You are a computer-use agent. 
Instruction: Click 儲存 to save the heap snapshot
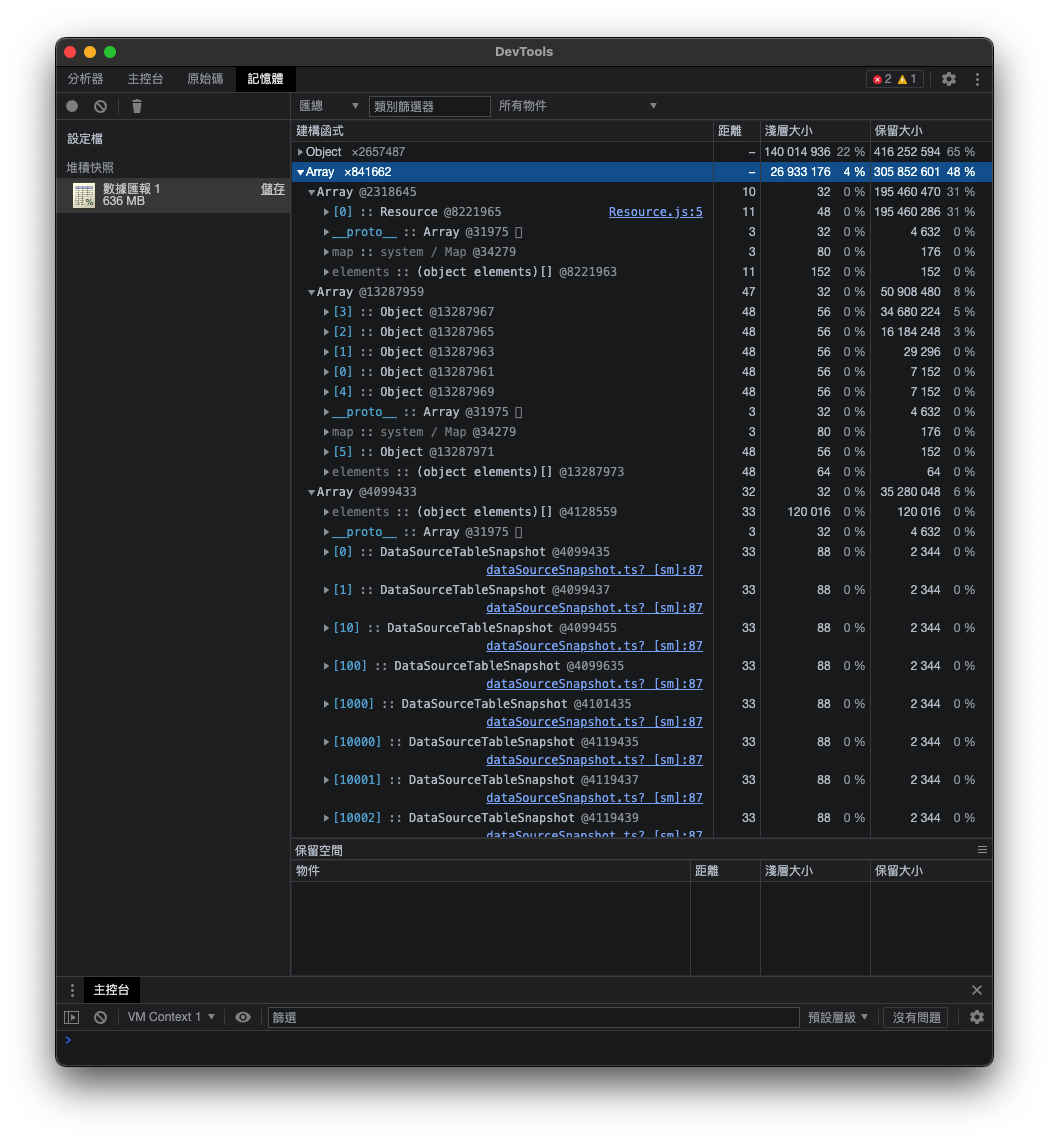point(272,189)
